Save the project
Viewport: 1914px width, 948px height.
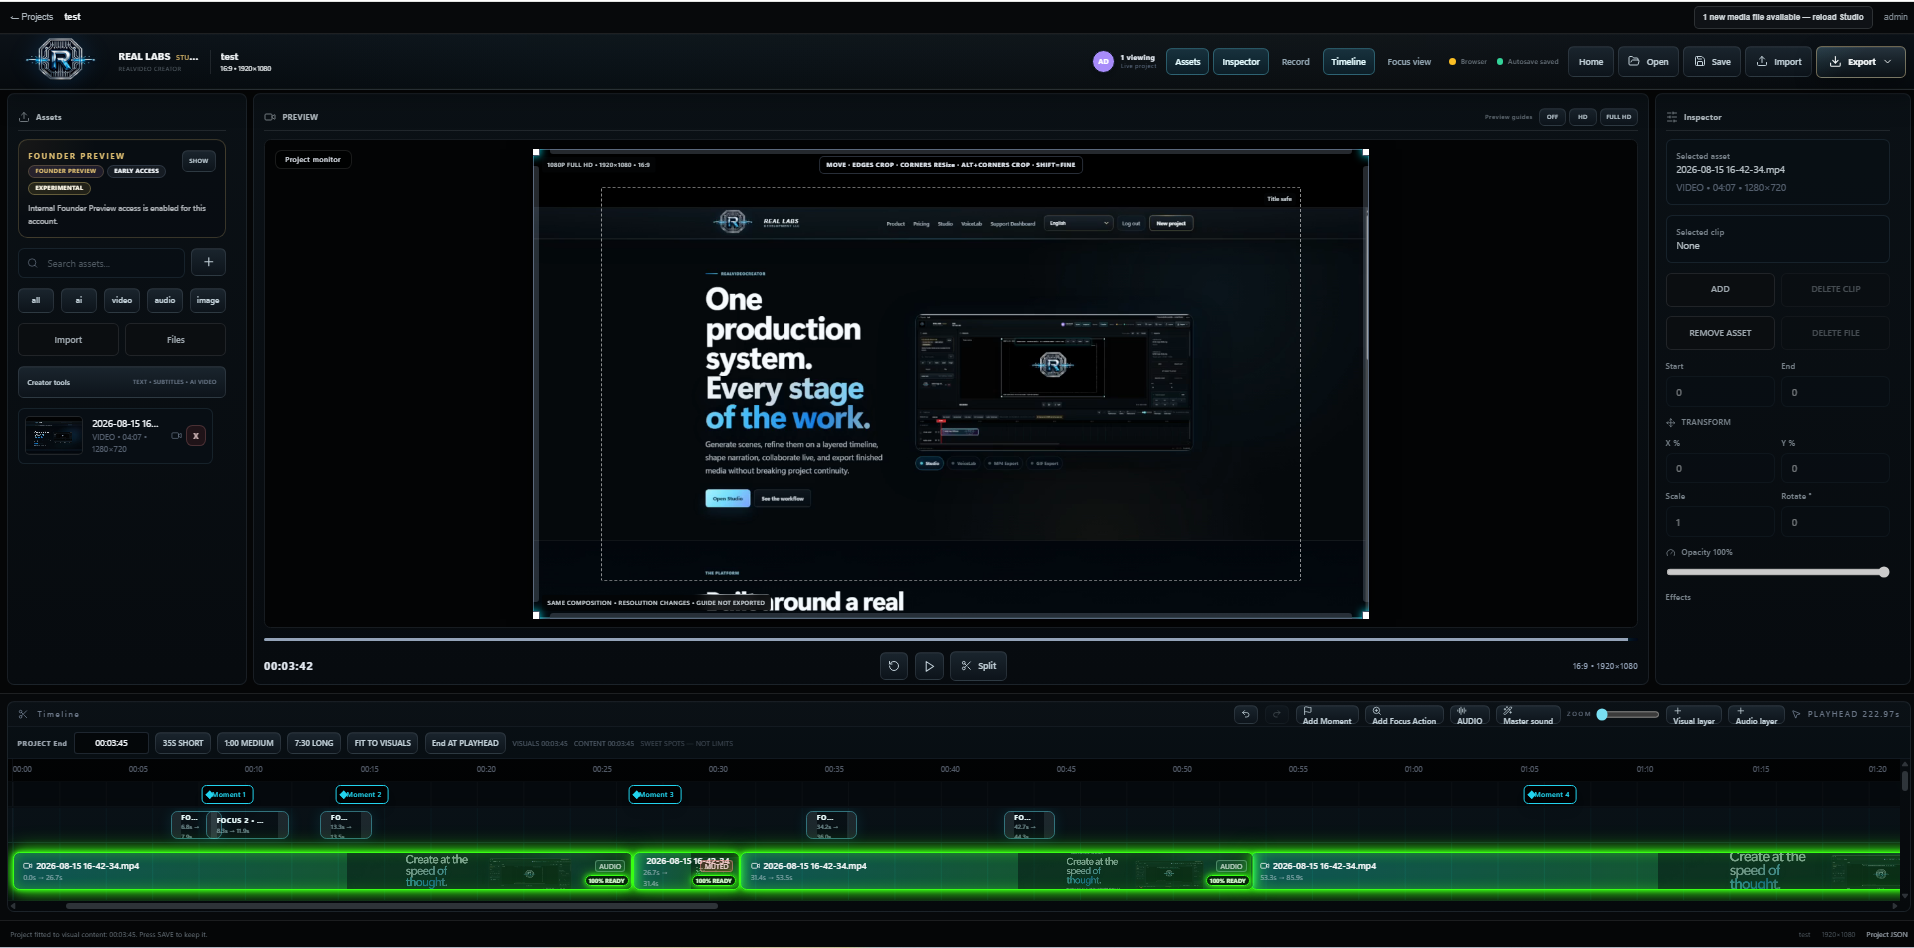pos(1712,62)
